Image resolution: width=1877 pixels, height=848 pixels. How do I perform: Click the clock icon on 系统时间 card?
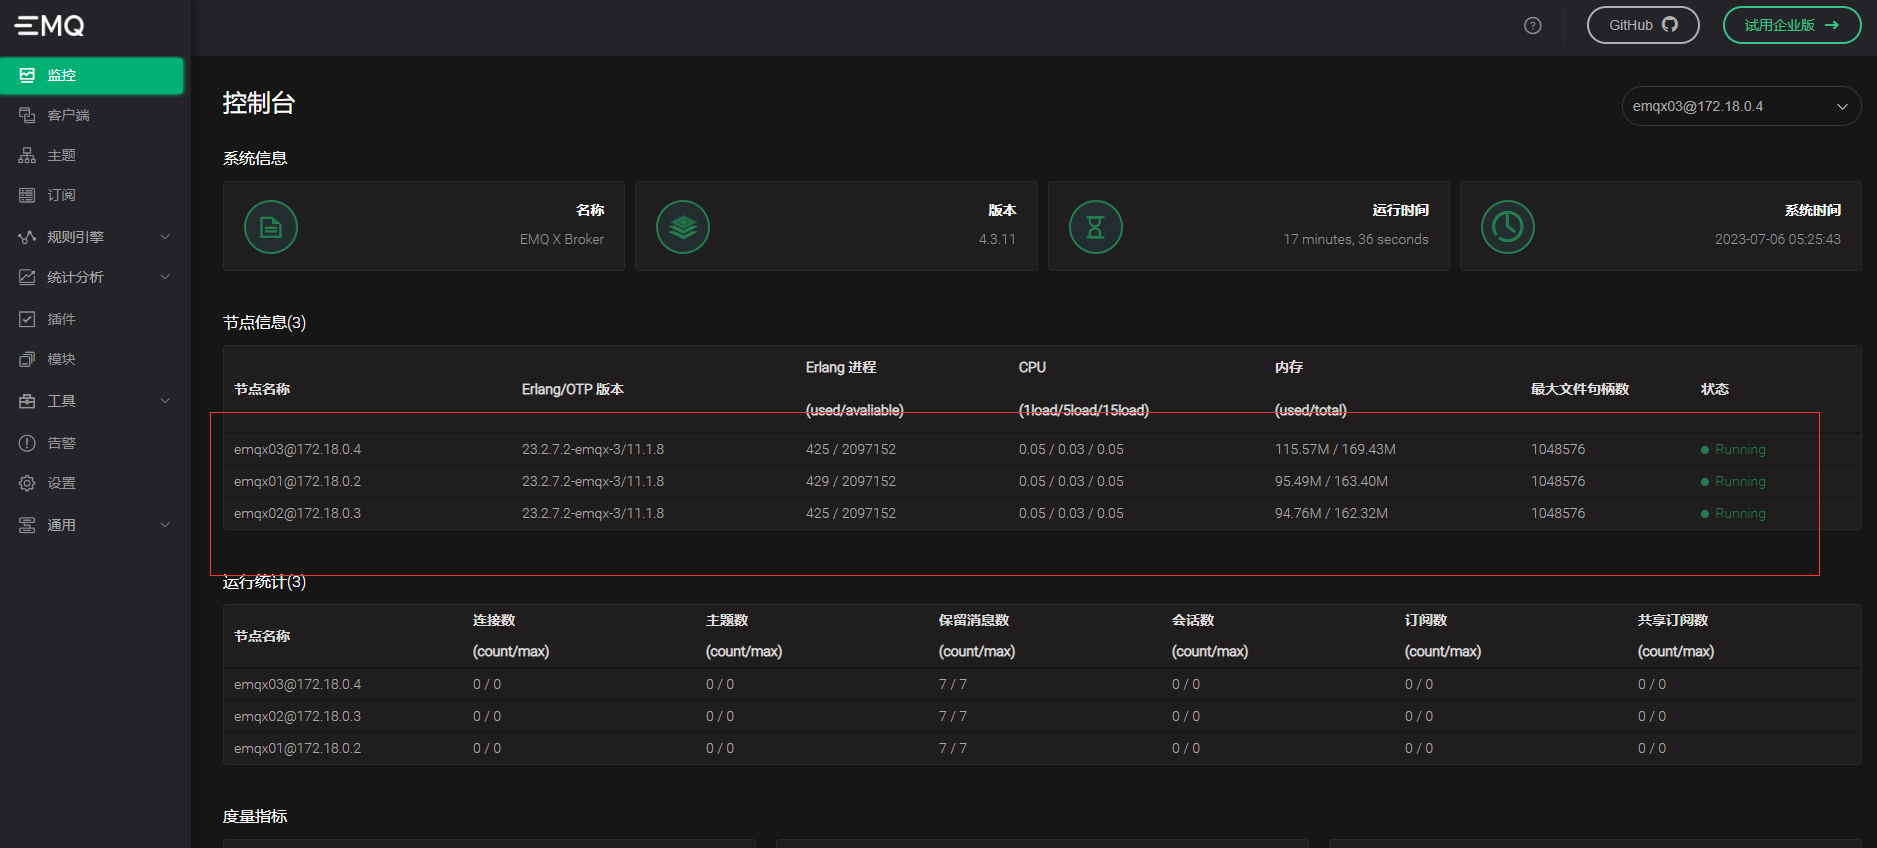1508,227
